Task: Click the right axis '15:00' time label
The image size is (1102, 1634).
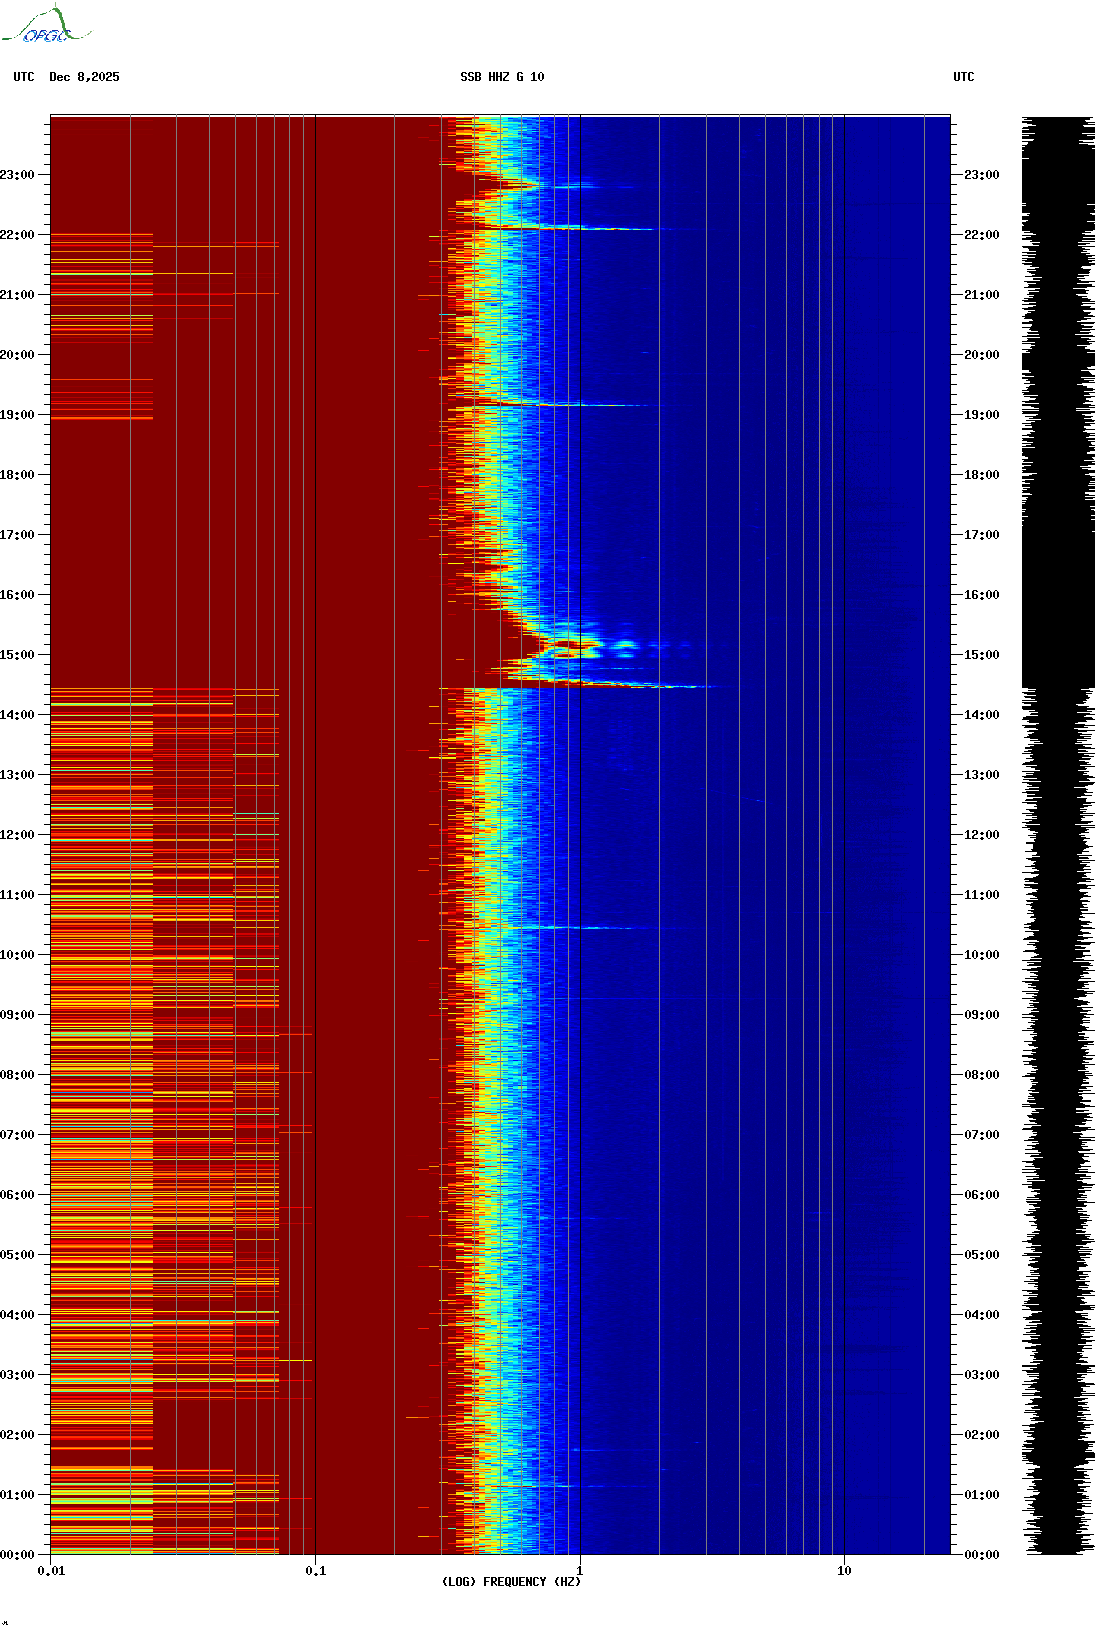Action: pyautogui.click(x=981, y=655)
